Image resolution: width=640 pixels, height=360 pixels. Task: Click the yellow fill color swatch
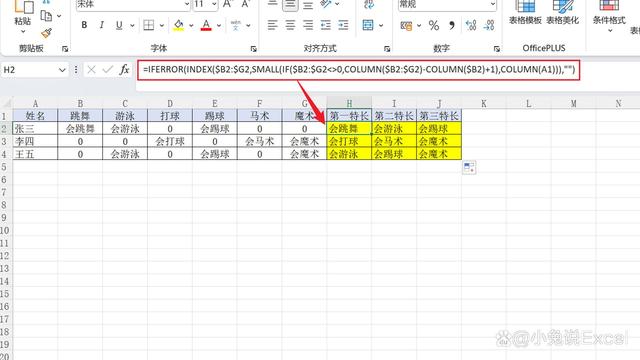[x=178, y=25]
